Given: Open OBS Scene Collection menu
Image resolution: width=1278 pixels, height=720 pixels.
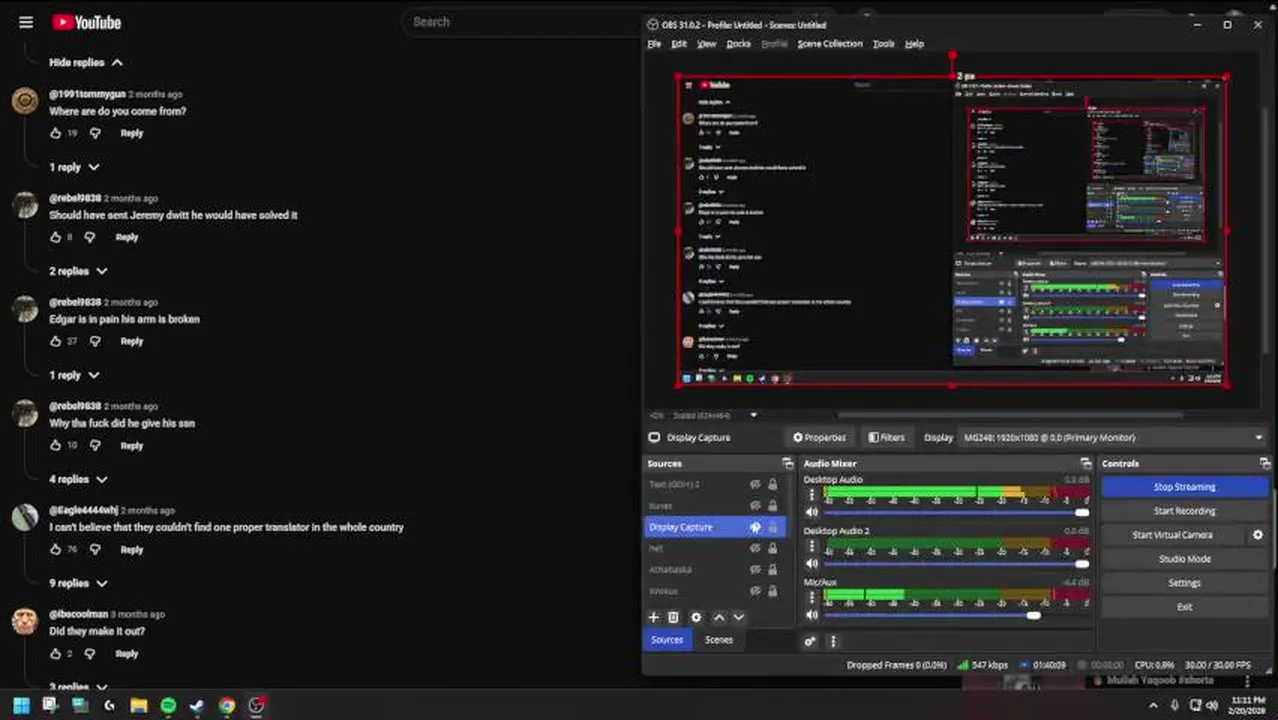Looking at the screenshot, I should coord(829,44).
